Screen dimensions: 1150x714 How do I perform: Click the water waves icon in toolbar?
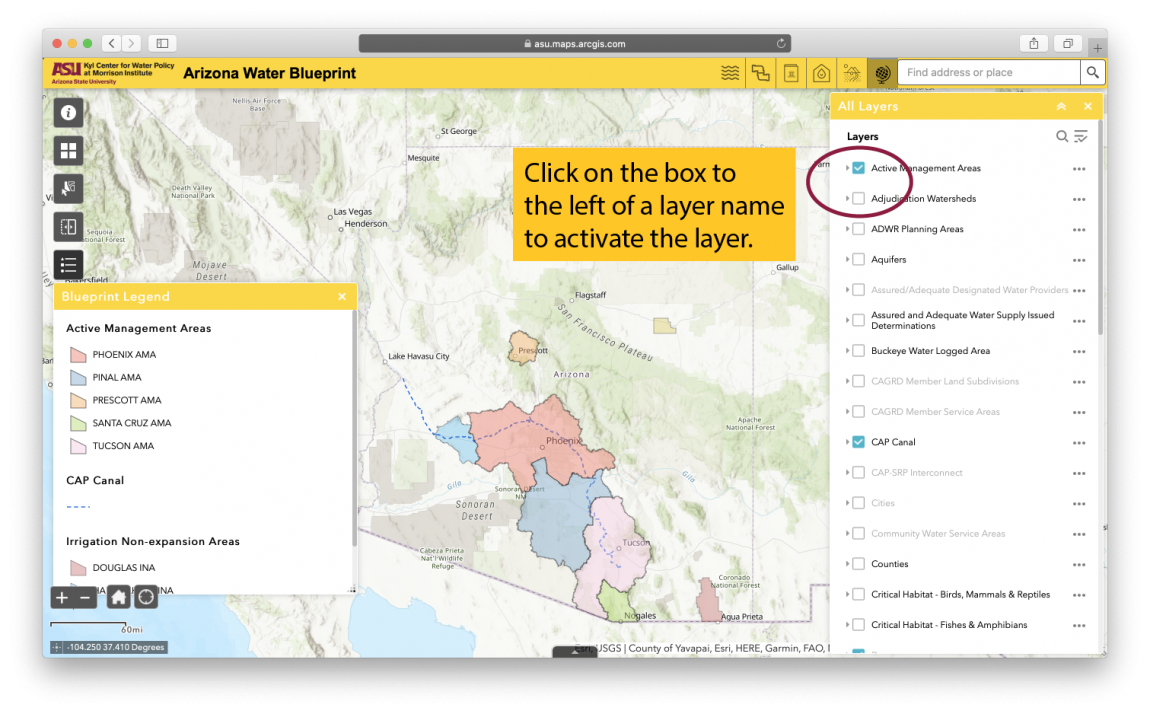click(x=730, y=72)
